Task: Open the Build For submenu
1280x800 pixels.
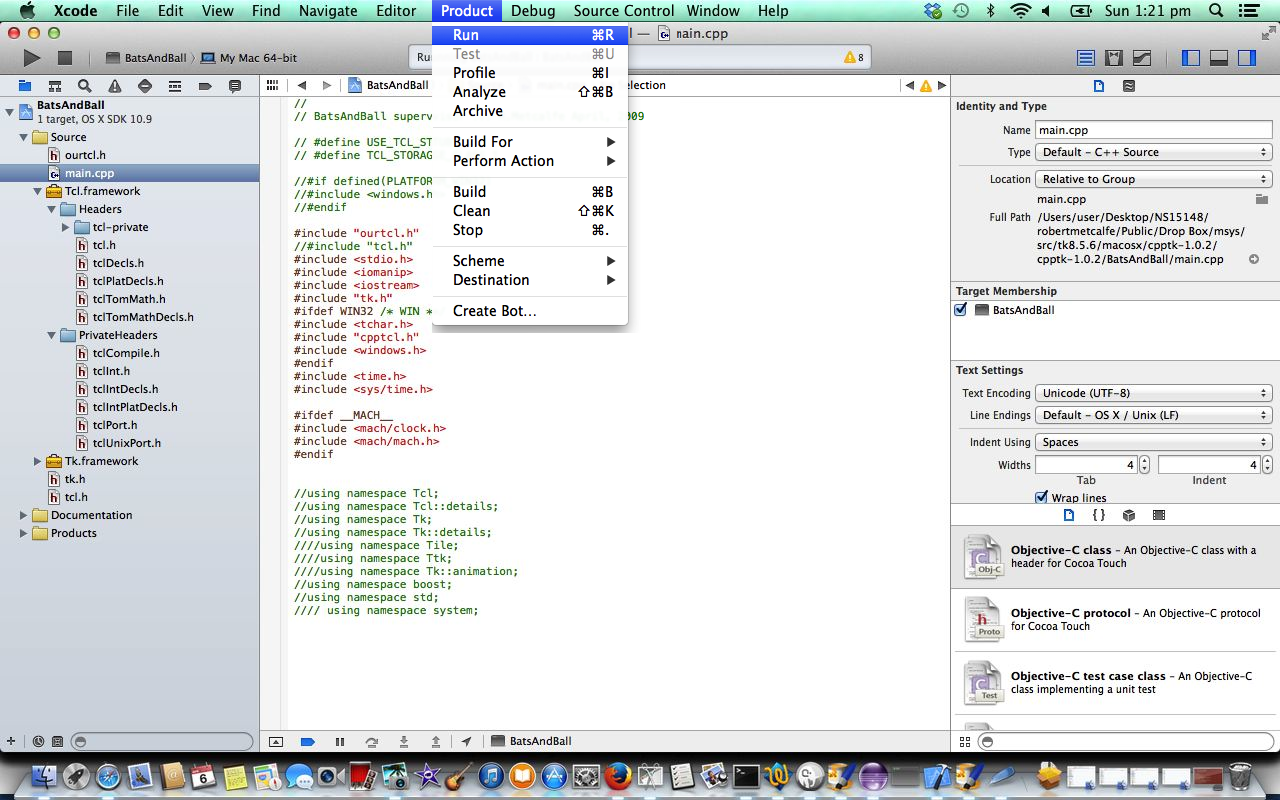Action: tap(530, 142)
